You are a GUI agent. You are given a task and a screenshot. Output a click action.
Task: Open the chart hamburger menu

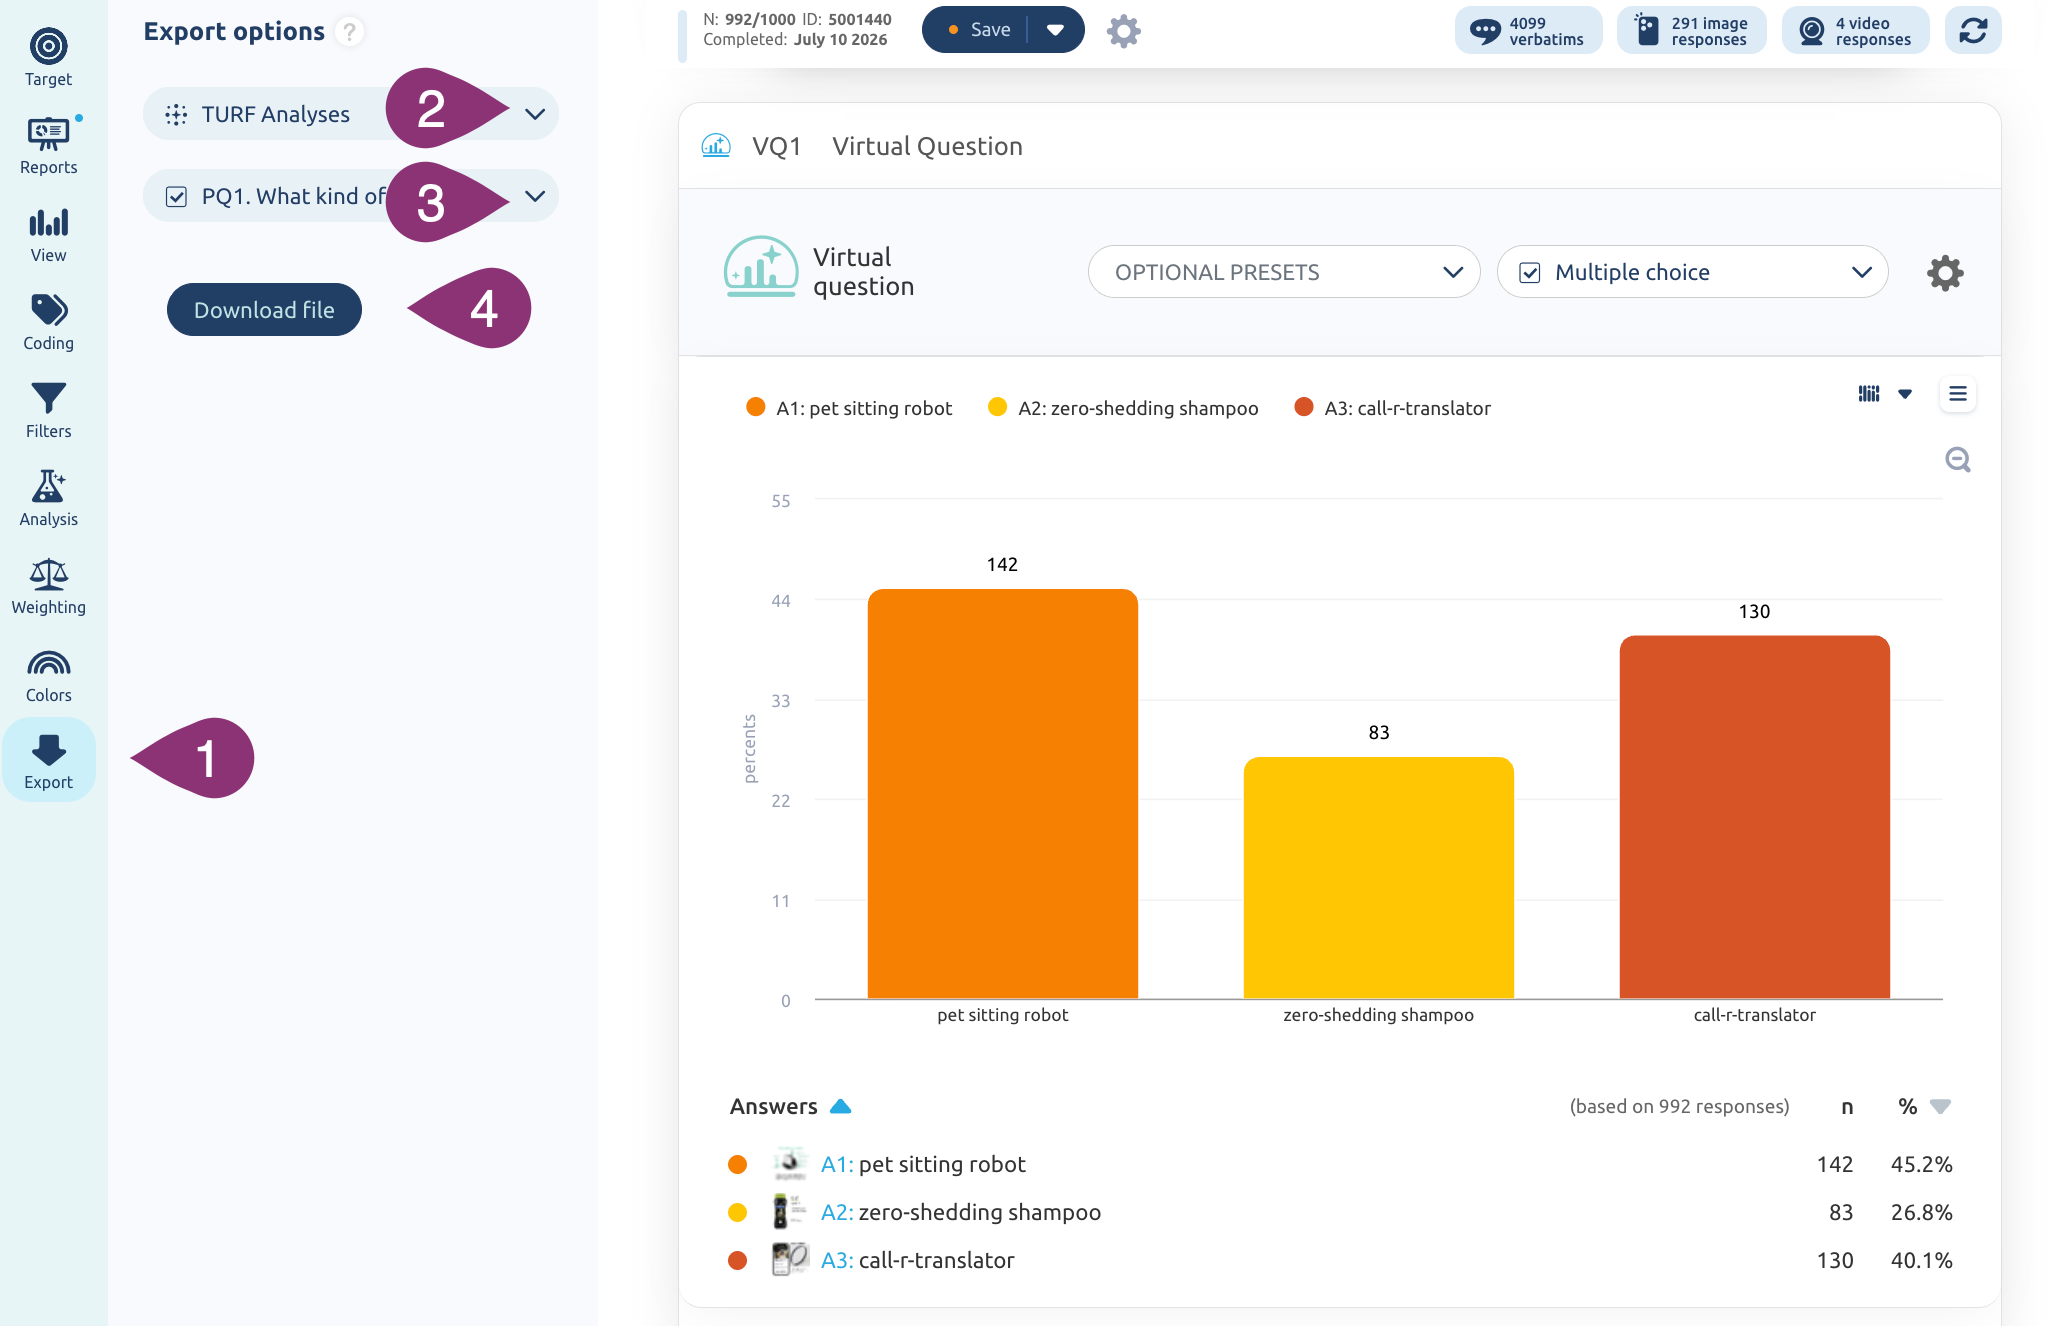pos(1957,394)
